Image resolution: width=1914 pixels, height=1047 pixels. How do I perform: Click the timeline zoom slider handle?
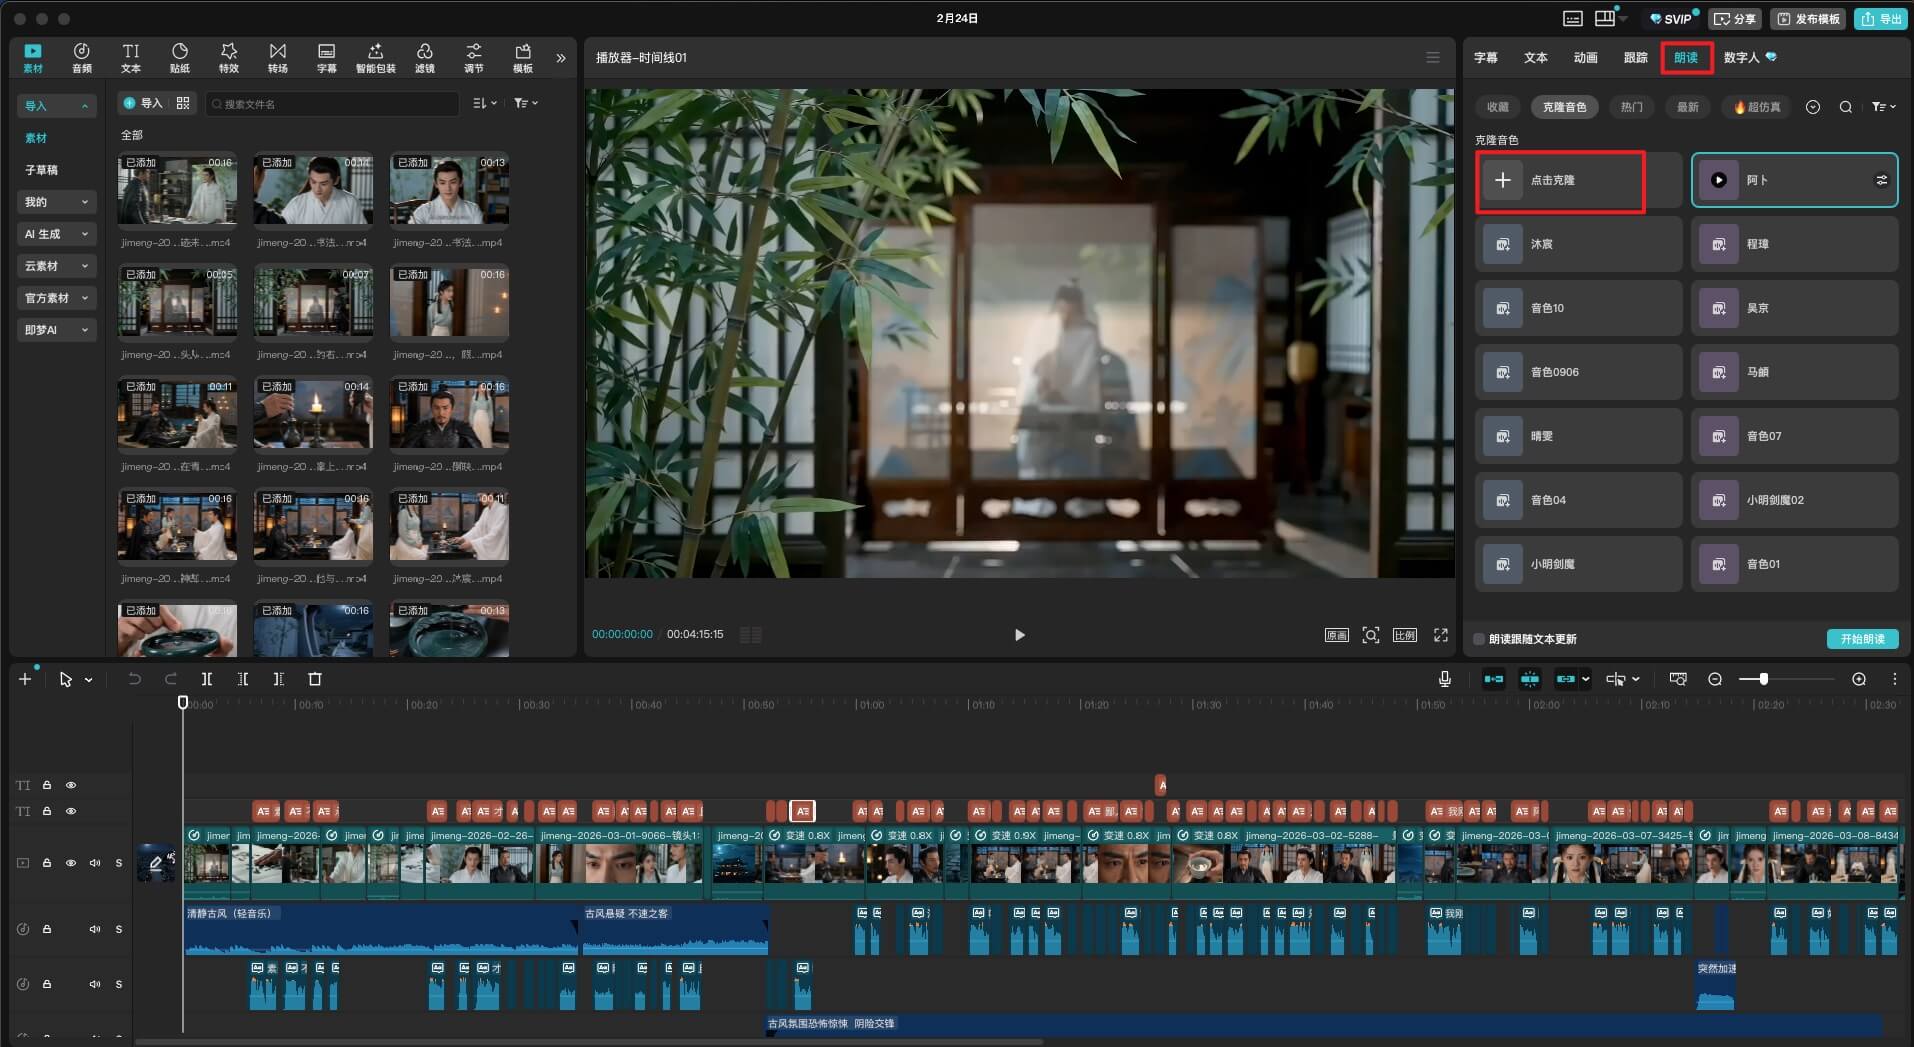(x=1763, y=679)
